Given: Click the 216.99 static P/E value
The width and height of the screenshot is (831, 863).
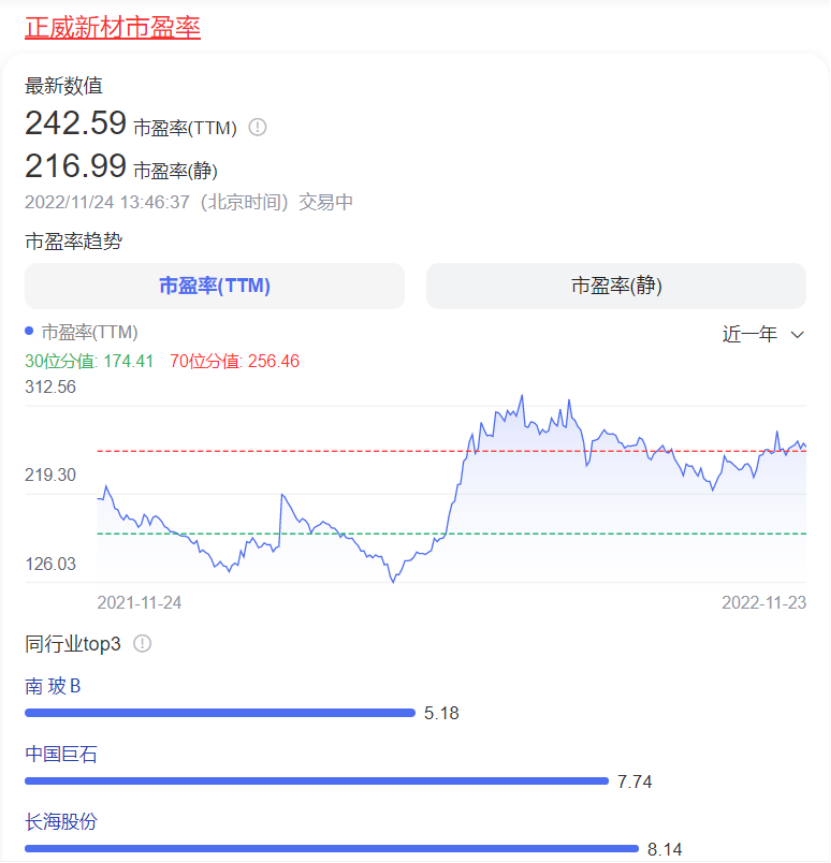Looking at the screenshot, I should (x=76, y=166).
